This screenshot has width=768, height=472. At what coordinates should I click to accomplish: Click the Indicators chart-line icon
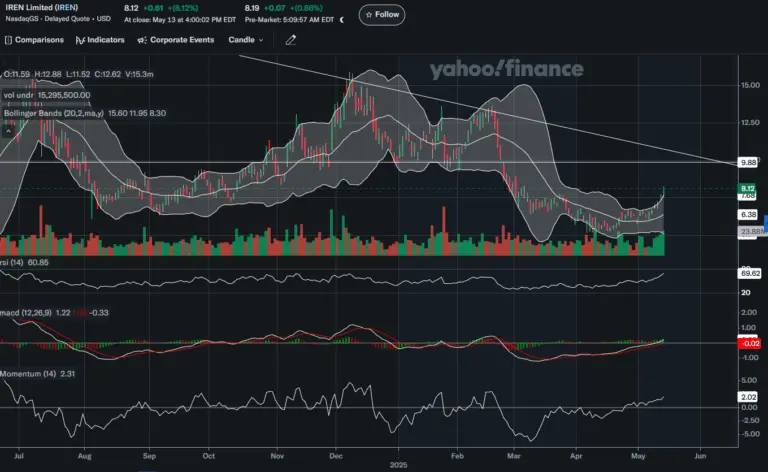tap(80, 40)
